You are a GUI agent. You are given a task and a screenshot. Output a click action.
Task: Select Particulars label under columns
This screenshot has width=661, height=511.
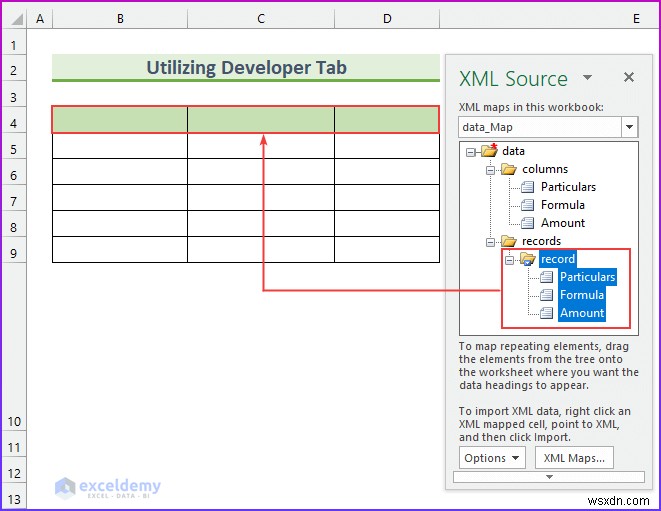(568, 187)
